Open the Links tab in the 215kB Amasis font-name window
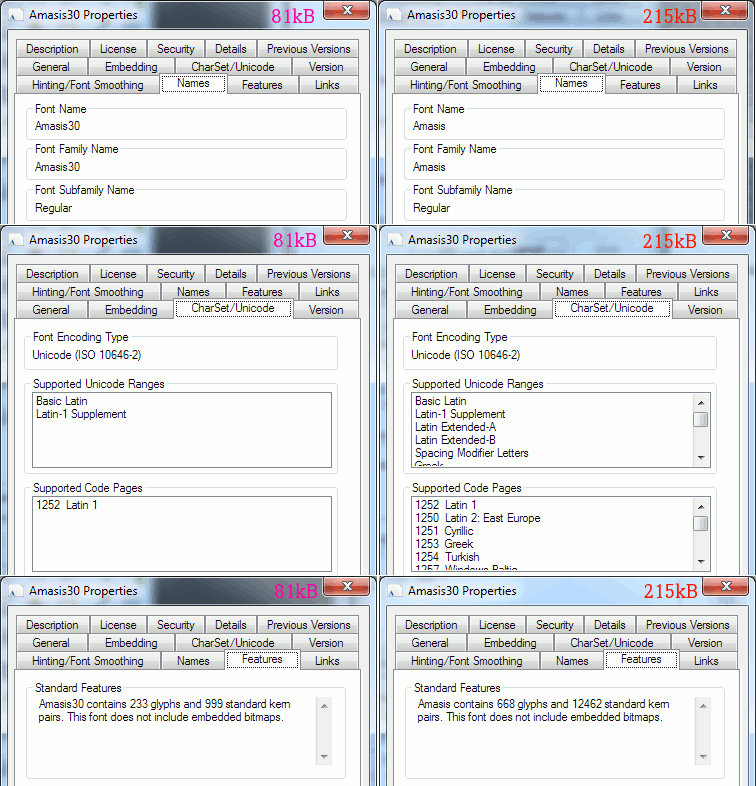The width and height of the screenshot is (756, 786). [x=705, y=85]
